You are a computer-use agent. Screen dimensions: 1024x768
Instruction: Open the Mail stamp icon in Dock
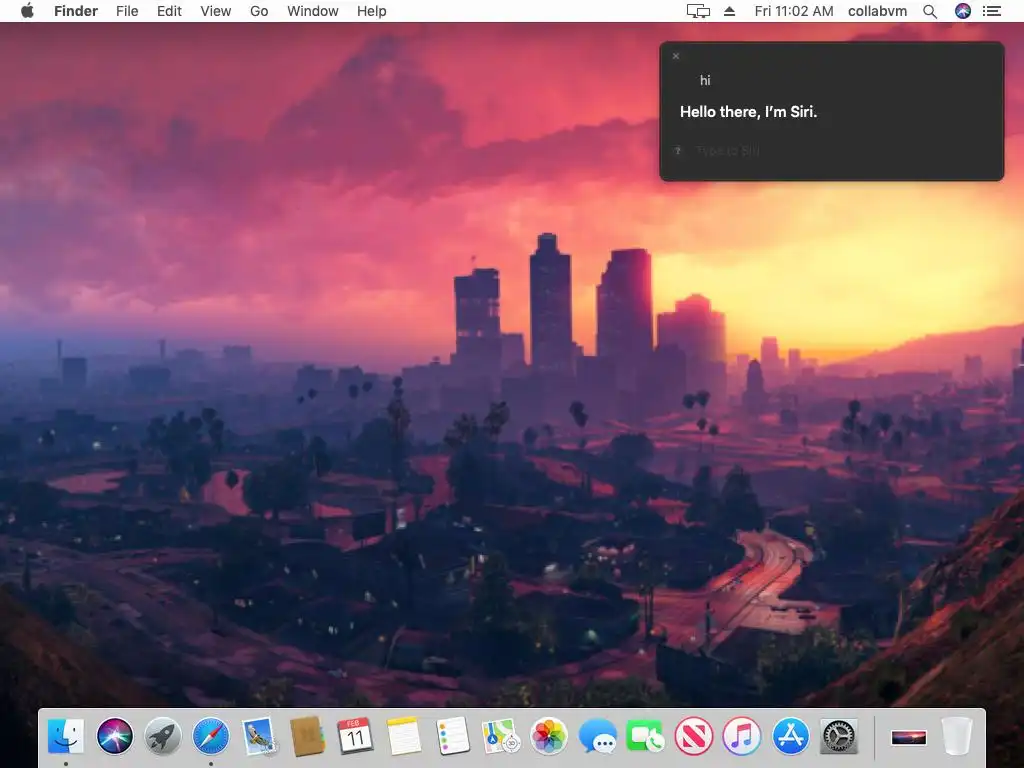(259, 736)
